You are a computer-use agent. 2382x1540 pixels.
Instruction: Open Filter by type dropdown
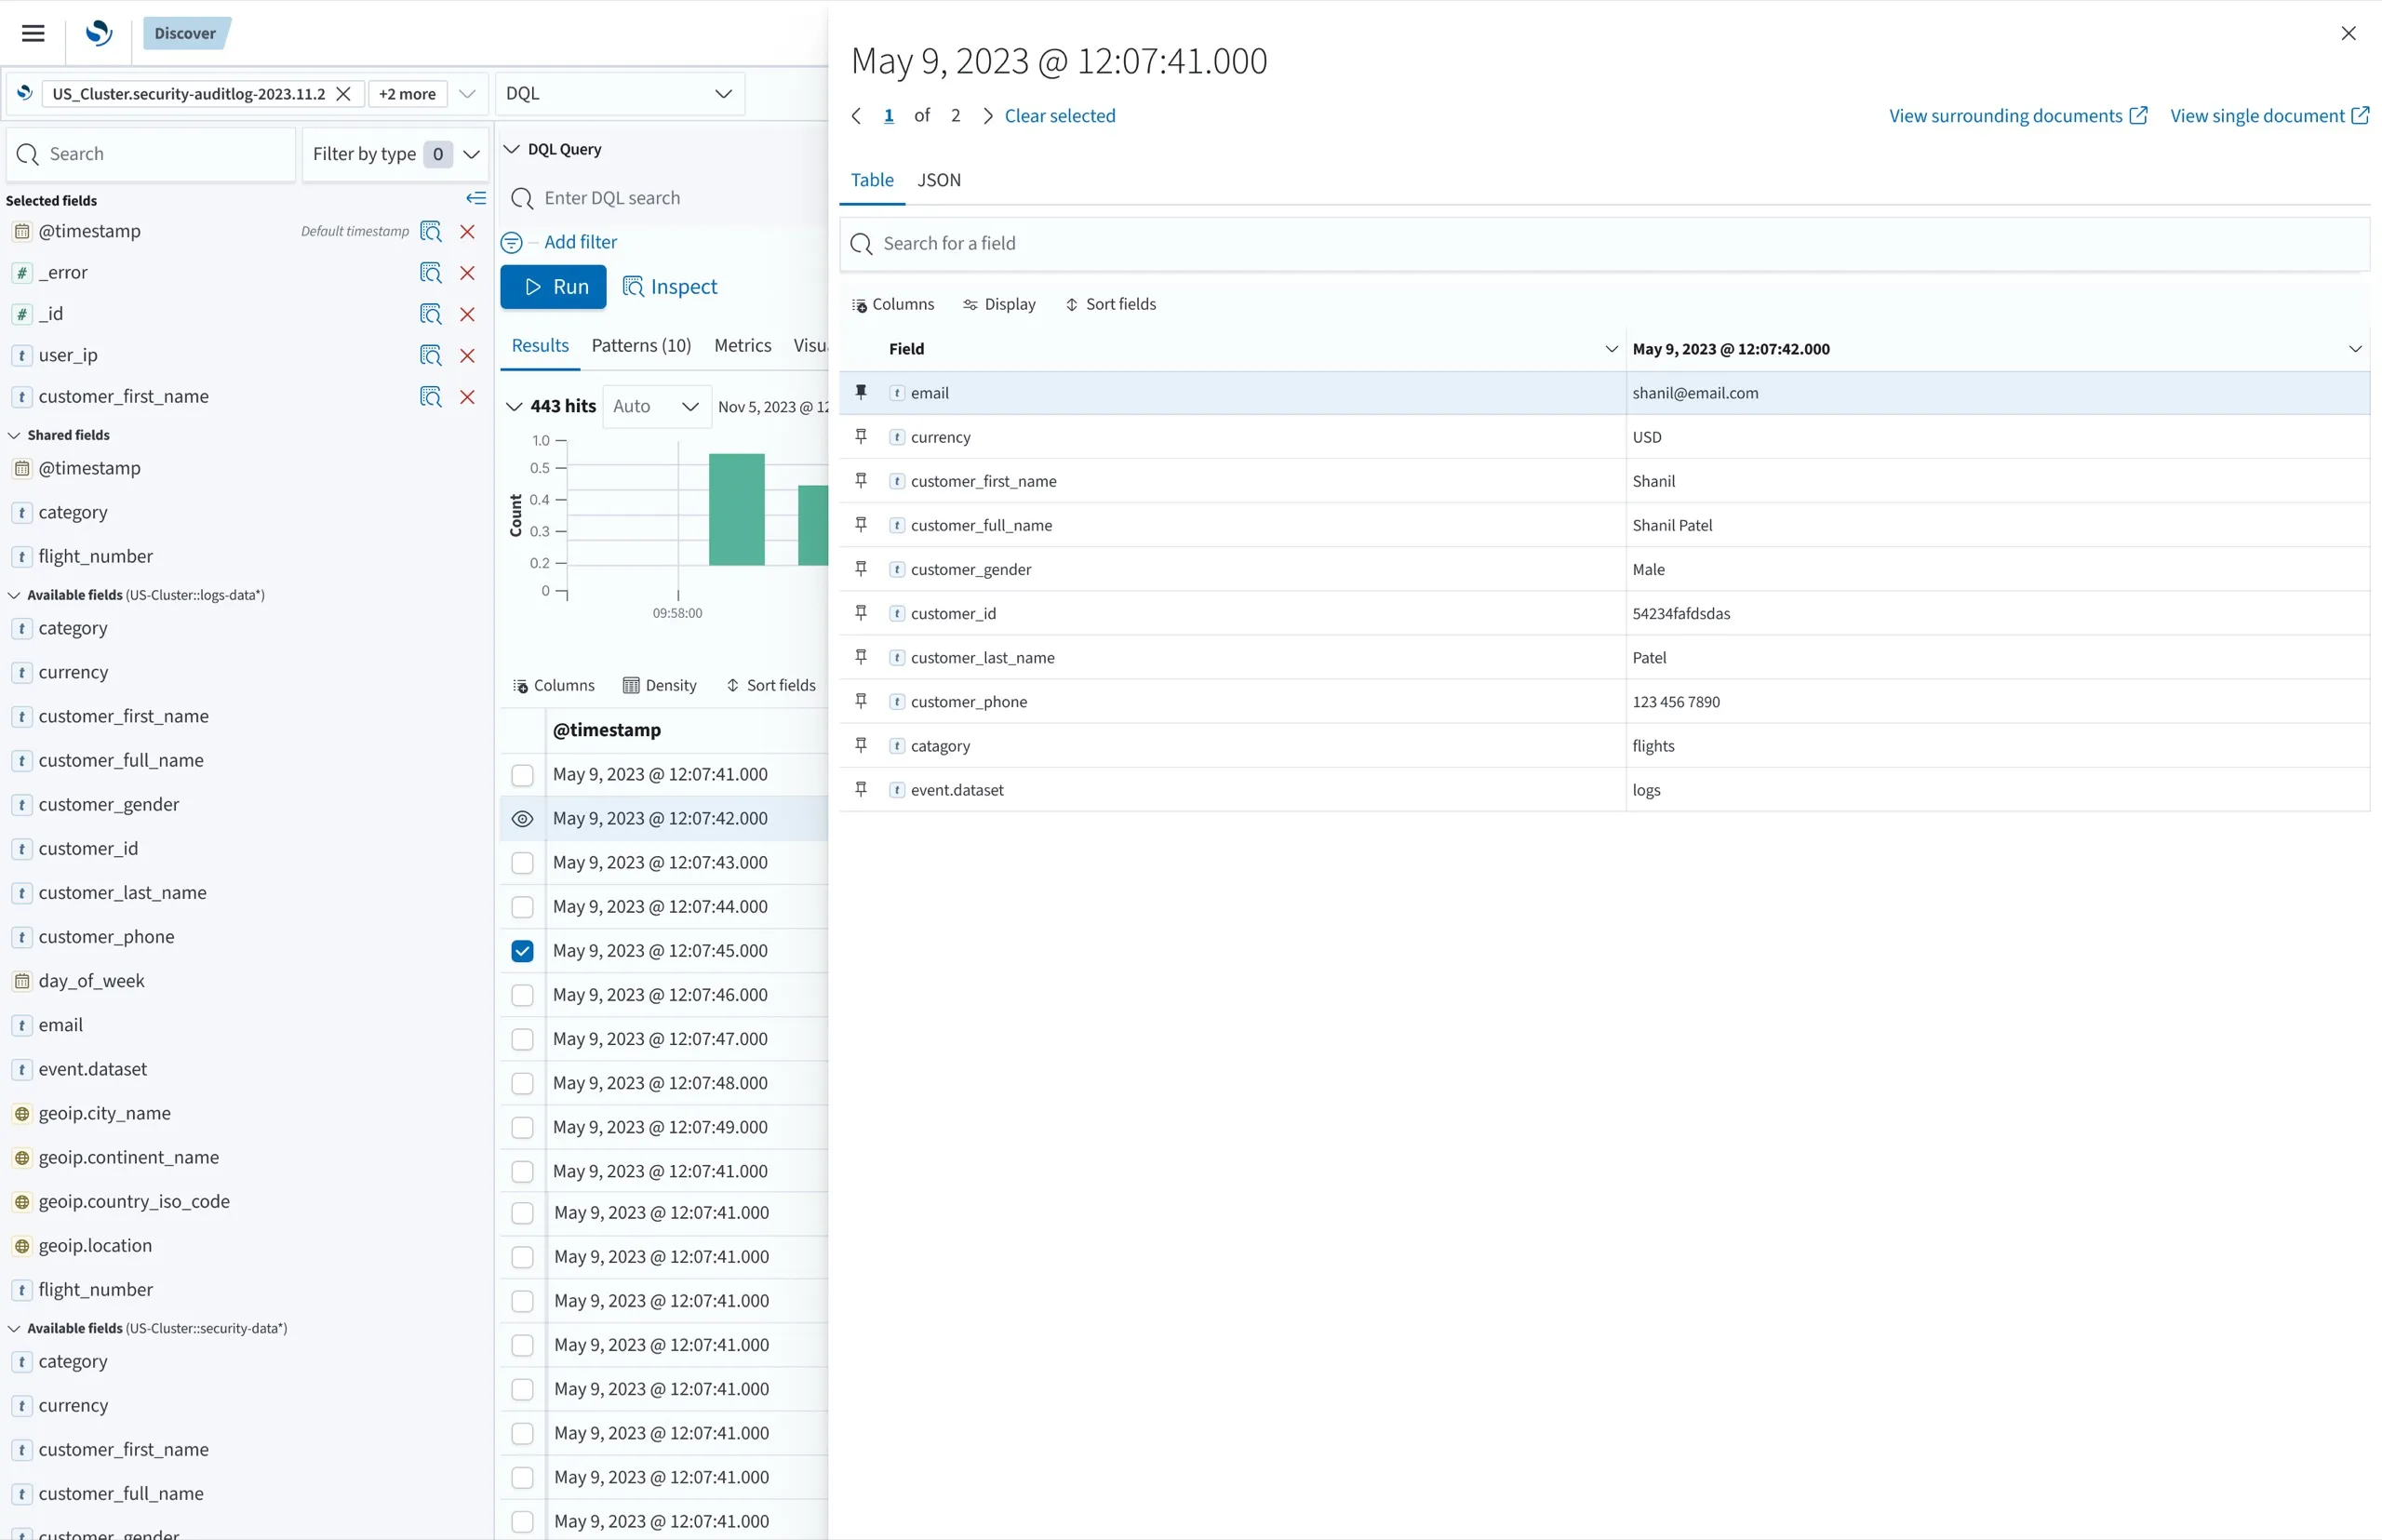tap(395, 154)
